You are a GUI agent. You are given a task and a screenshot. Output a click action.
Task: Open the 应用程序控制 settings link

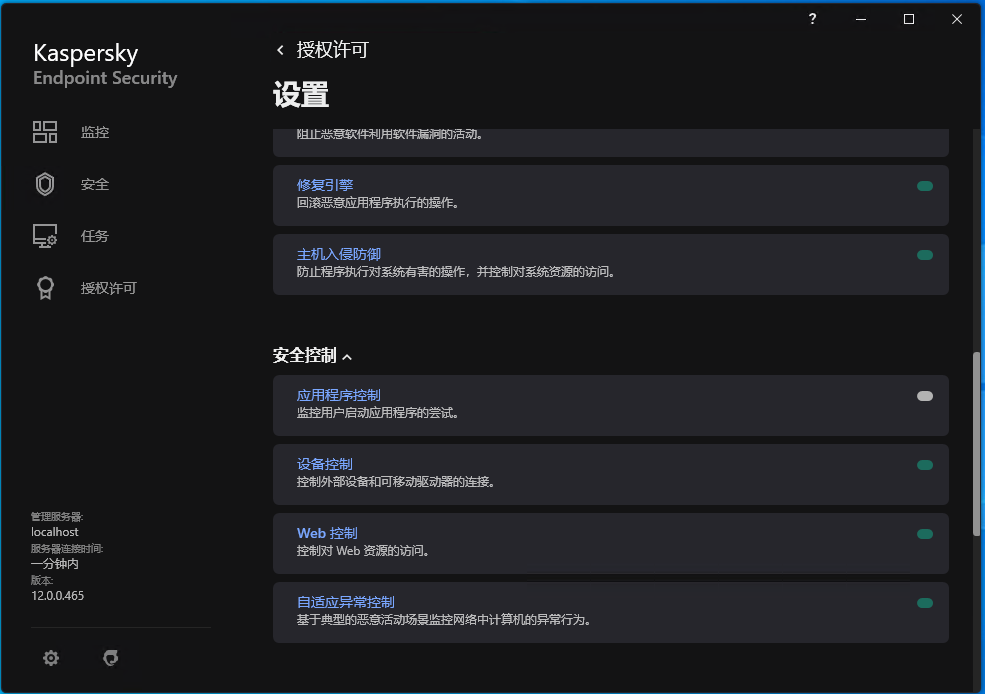(339, 395)
